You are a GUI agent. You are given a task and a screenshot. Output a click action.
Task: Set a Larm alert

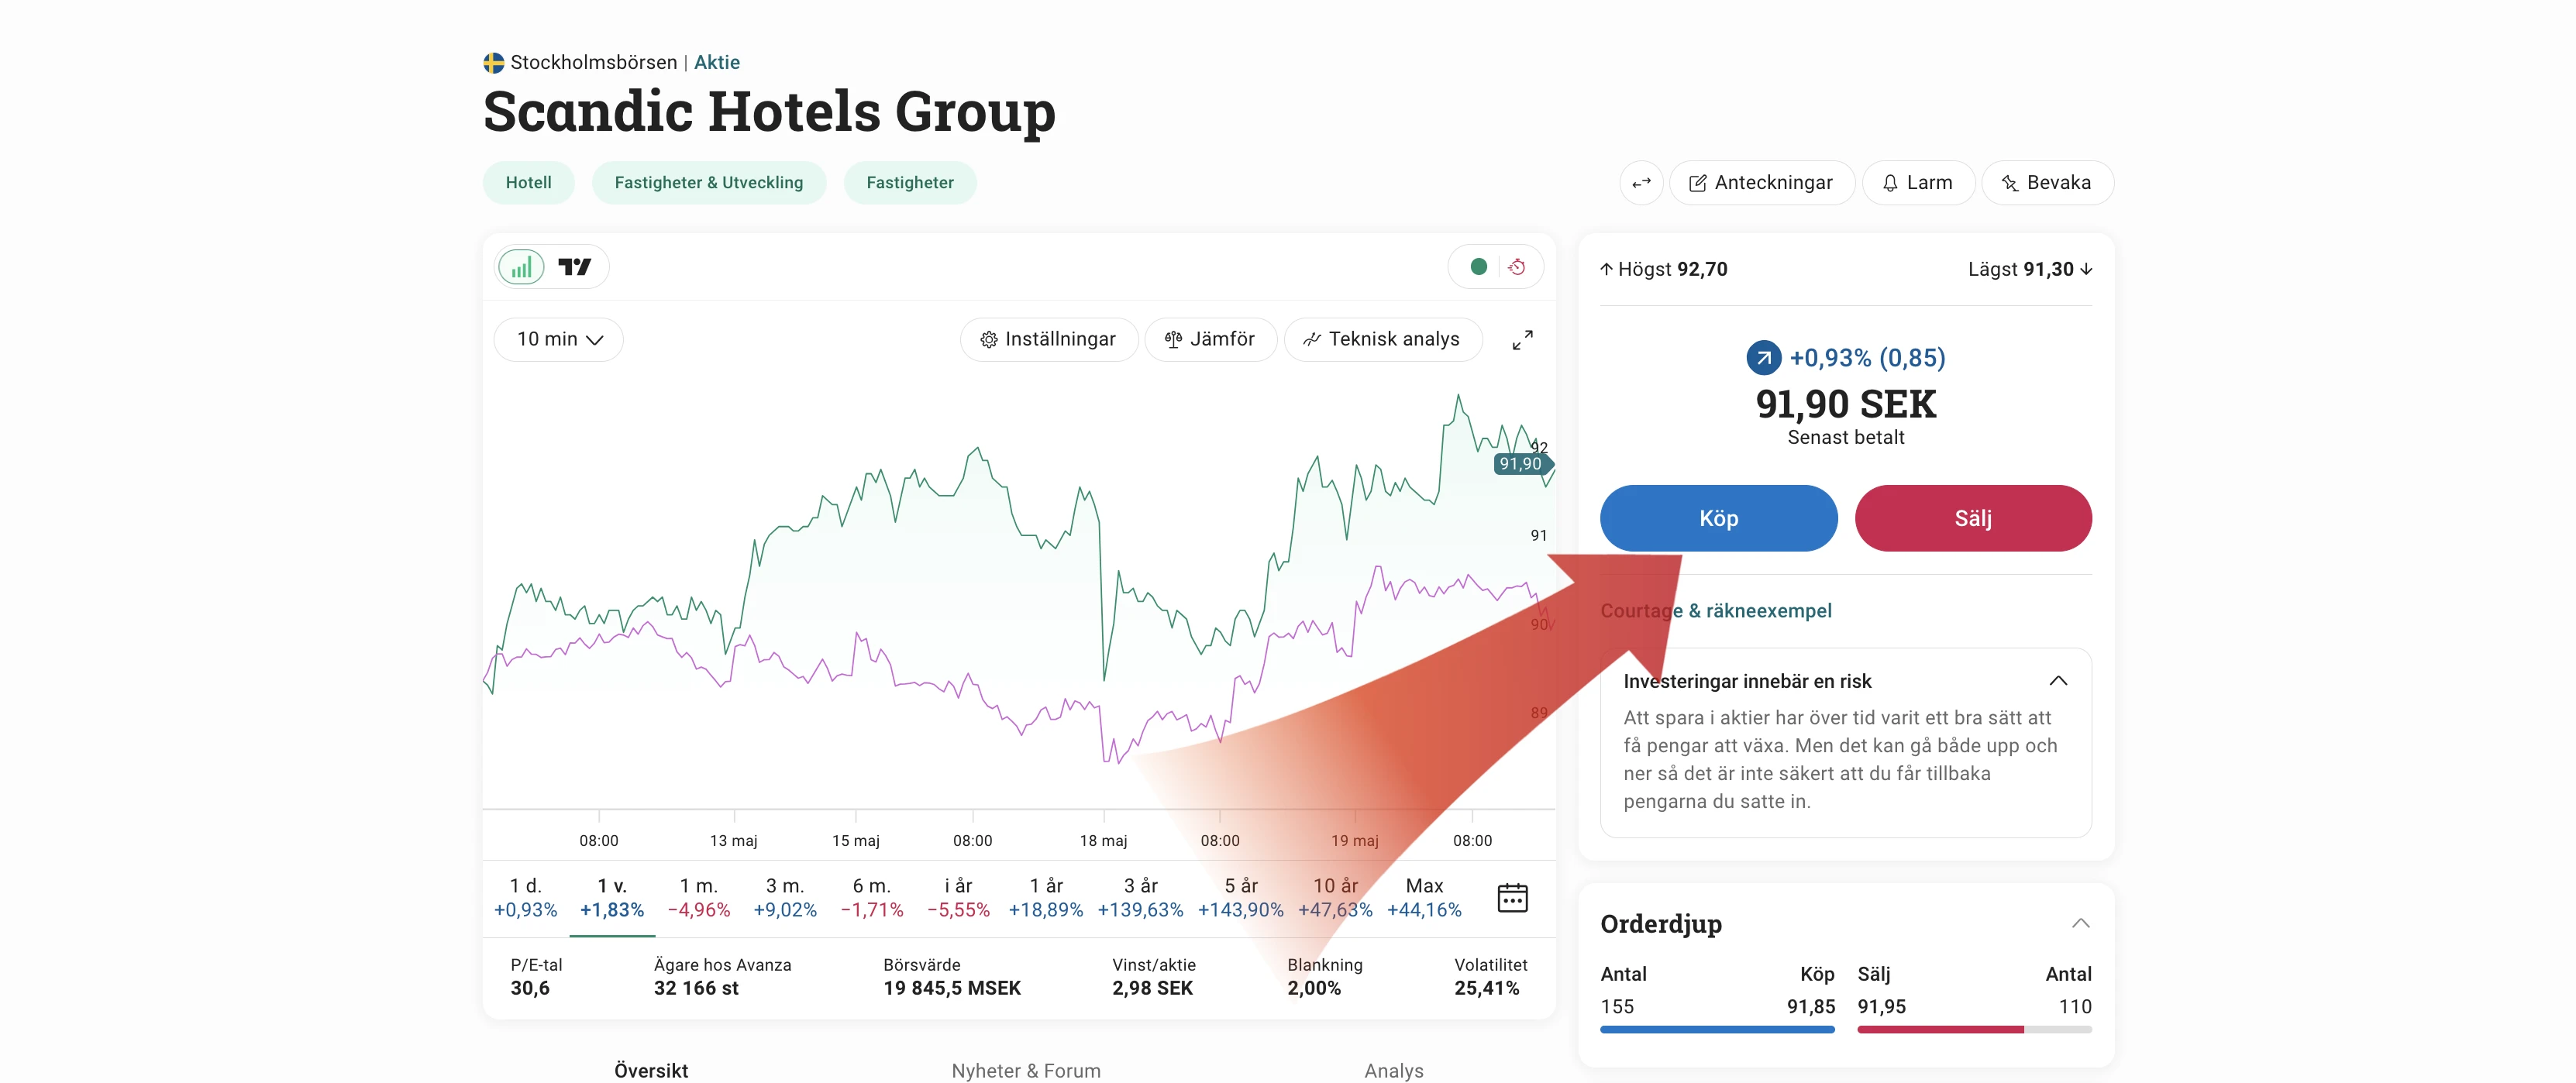click(1917, 183)
